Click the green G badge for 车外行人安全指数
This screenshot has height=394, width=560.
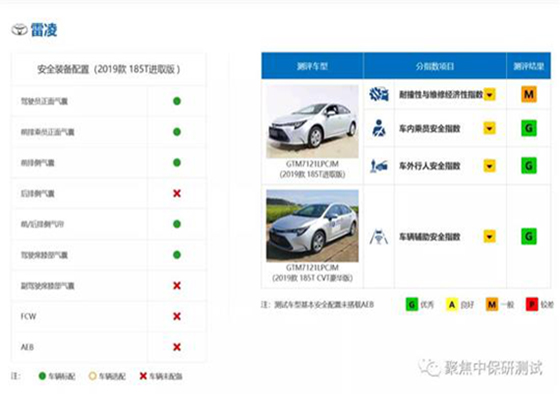pyautogui.click(x=529, y=166)
